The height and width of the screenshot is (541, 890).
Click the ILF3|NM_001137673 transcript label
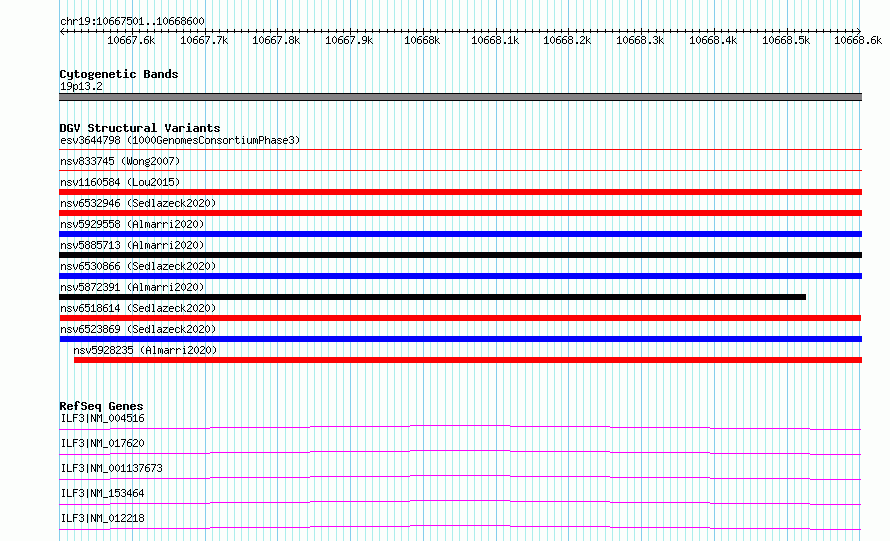[x=112, y=468]
